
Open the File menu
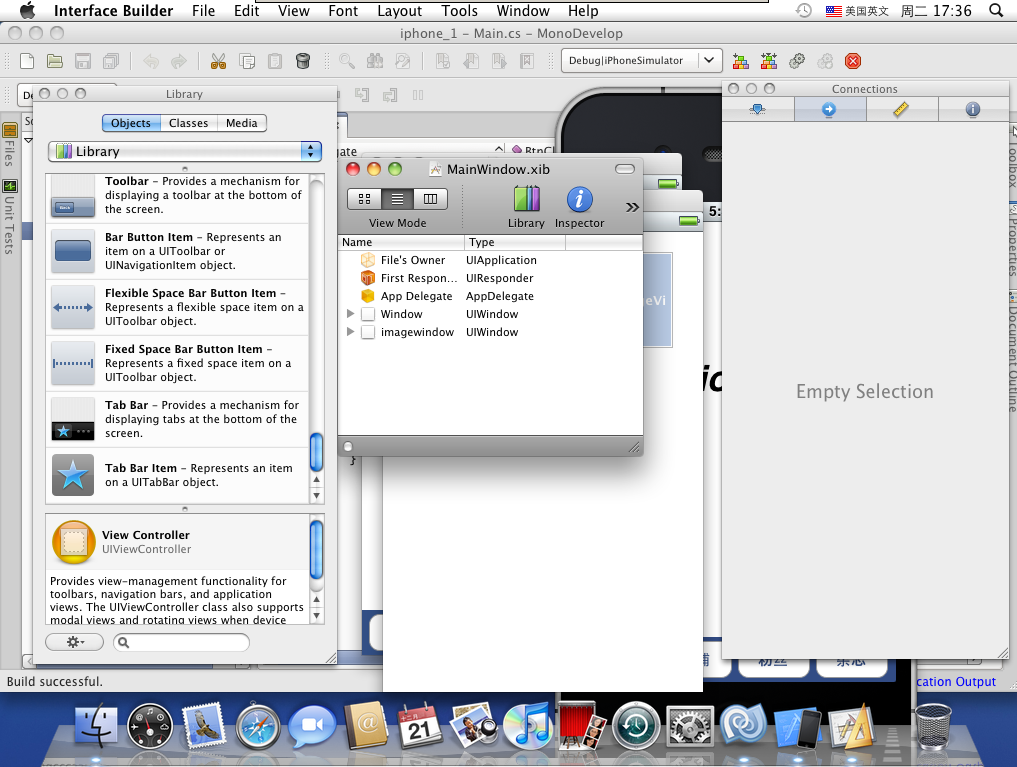pyautogui.click(x=204, y=10)
